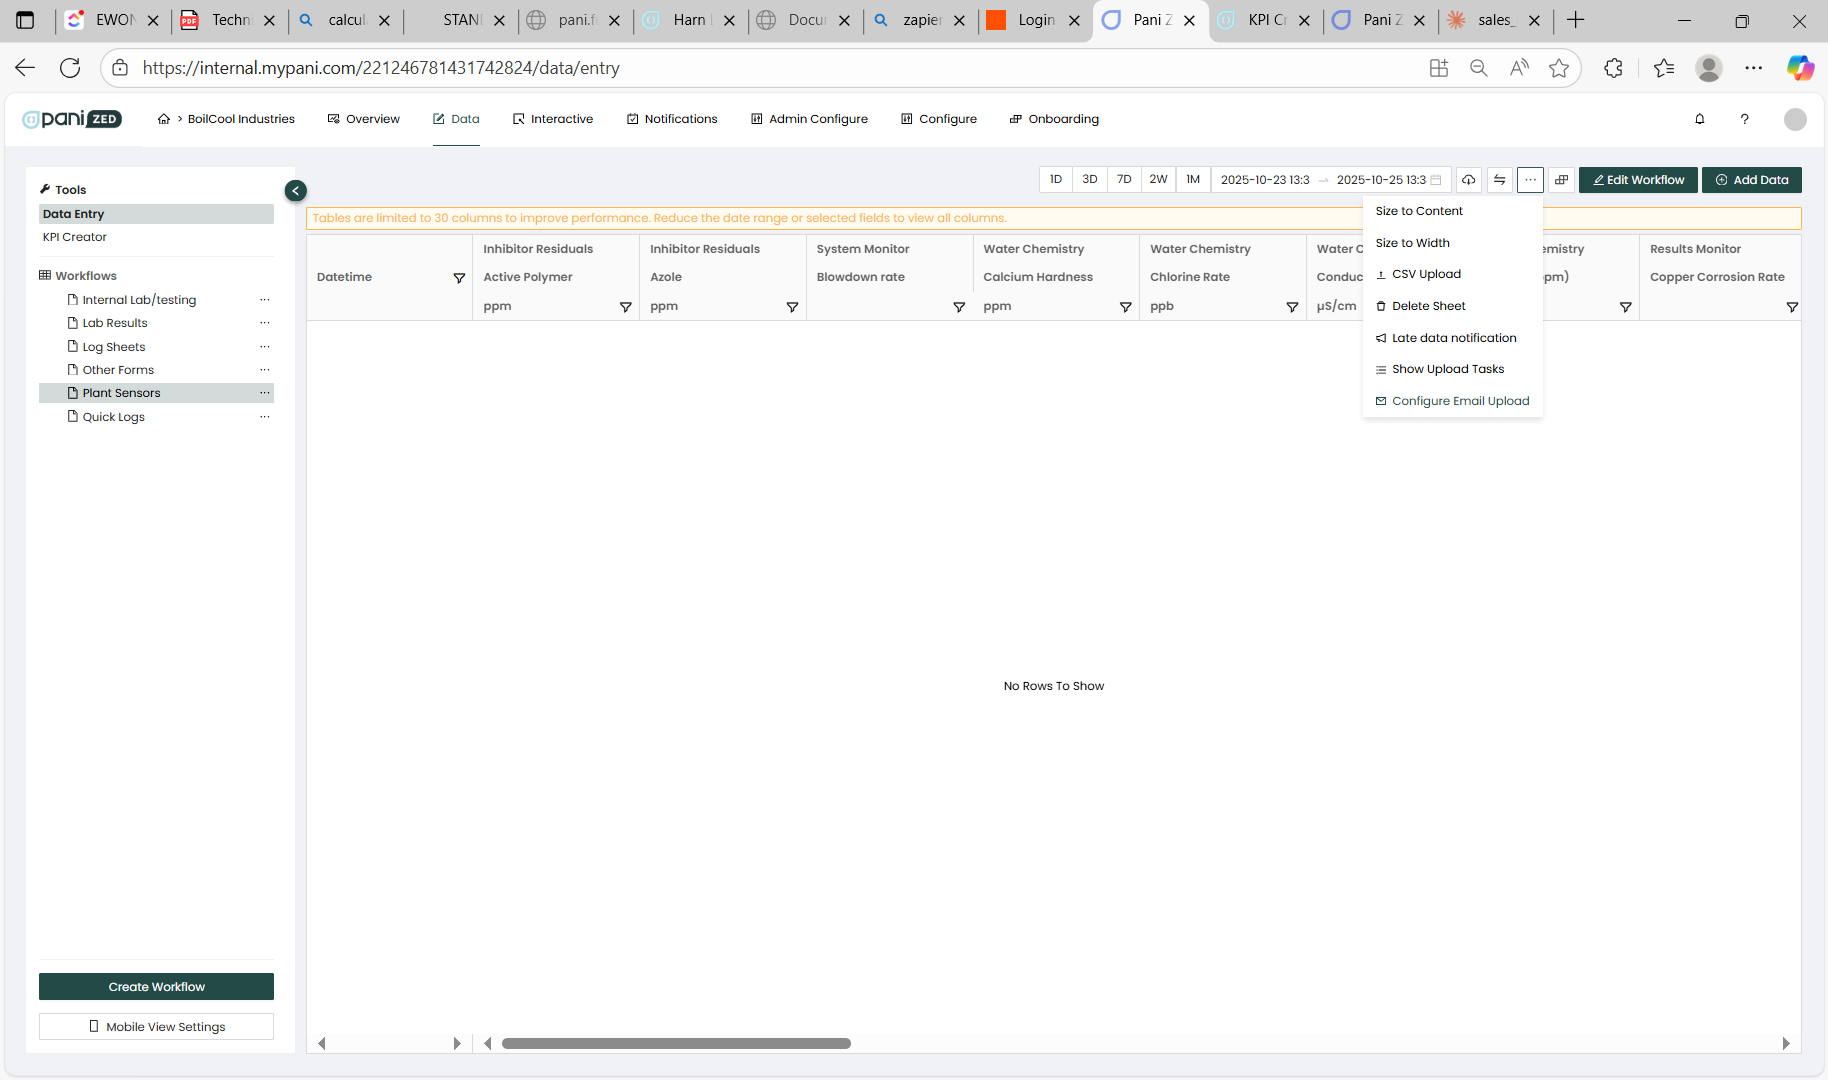
Task: Select the 1M time range toggle
Action: [x=1192, y=180]
